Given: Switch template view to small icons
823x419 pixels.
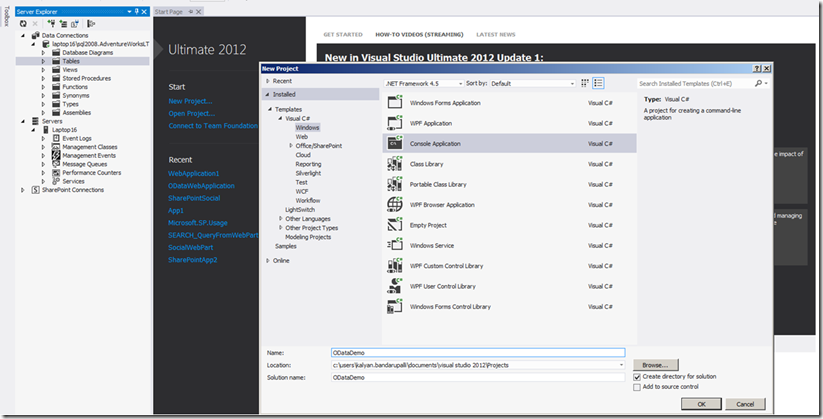Looking at the screenshot, I should point(585,83).
